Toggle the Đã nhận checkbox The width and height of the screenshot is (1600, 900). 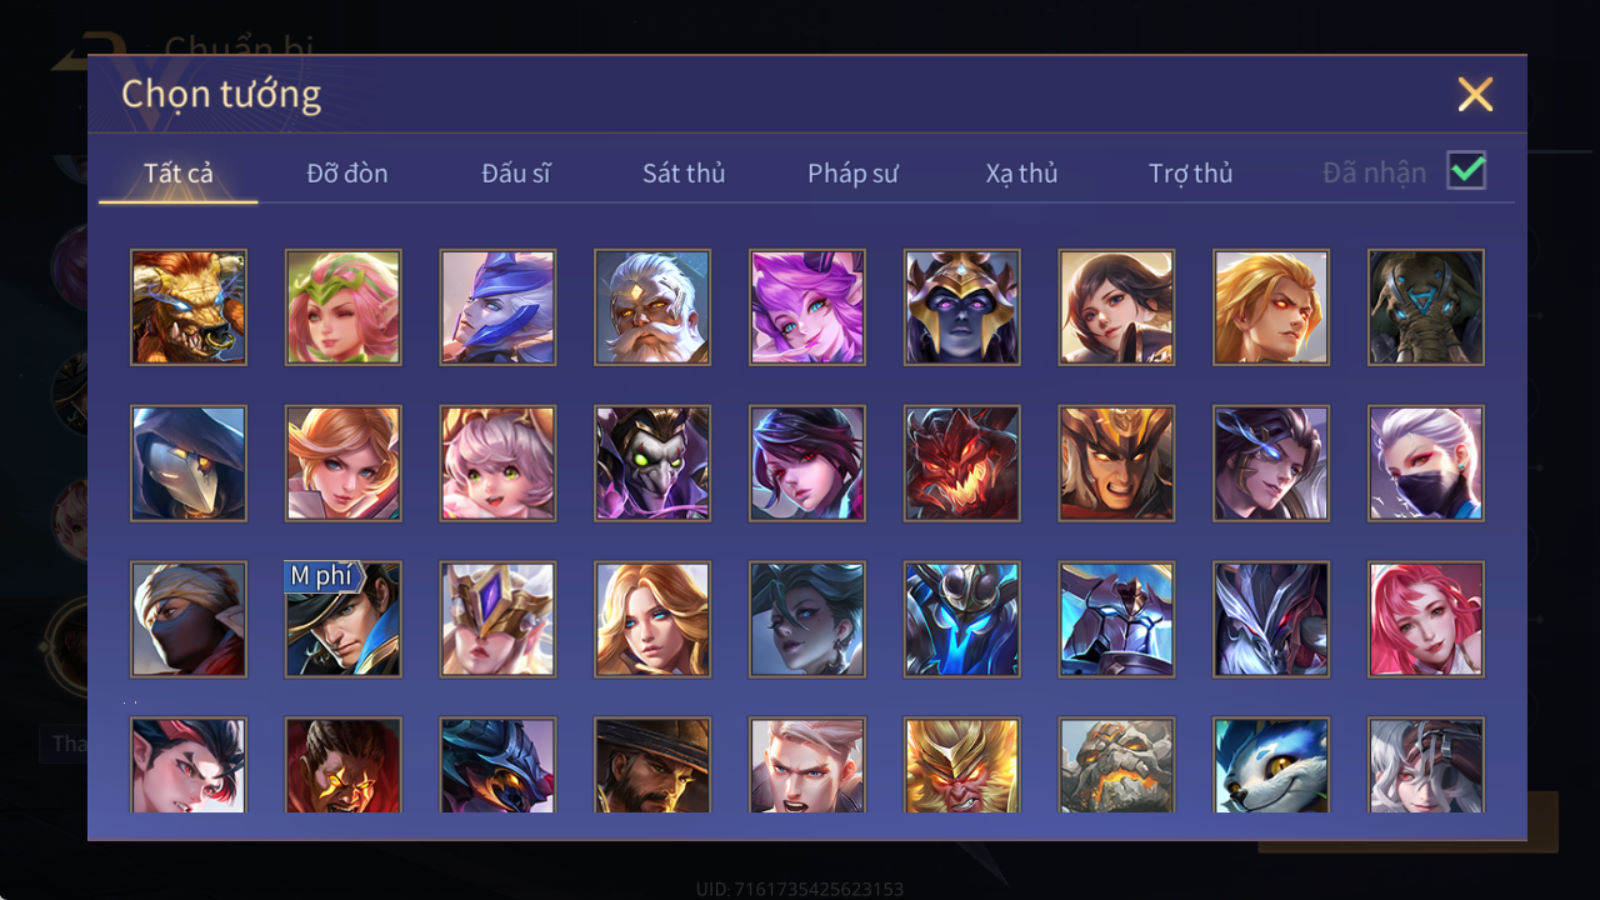pos(1467,171)
